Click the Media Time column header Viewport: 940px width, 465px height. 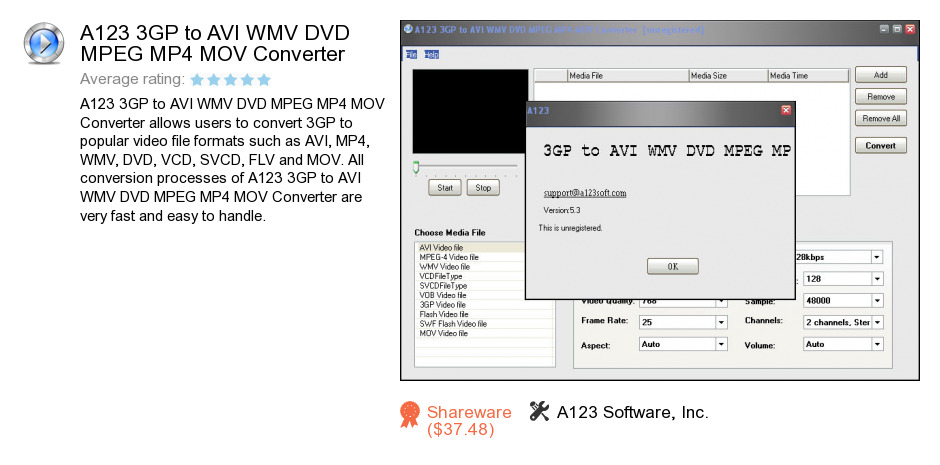pyautogui.click(x=808, y=76)
